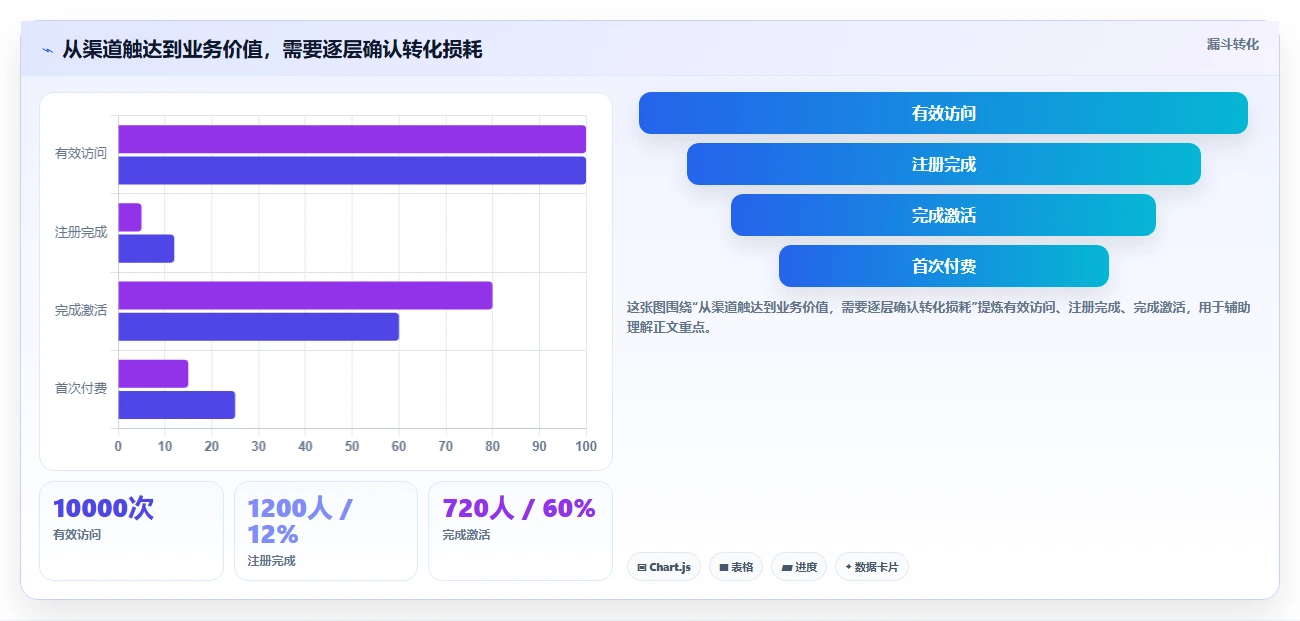Click the 漏斗转化 label at top right
The height and width of the screenshot is (621, 1300).
click(1233, 44)
